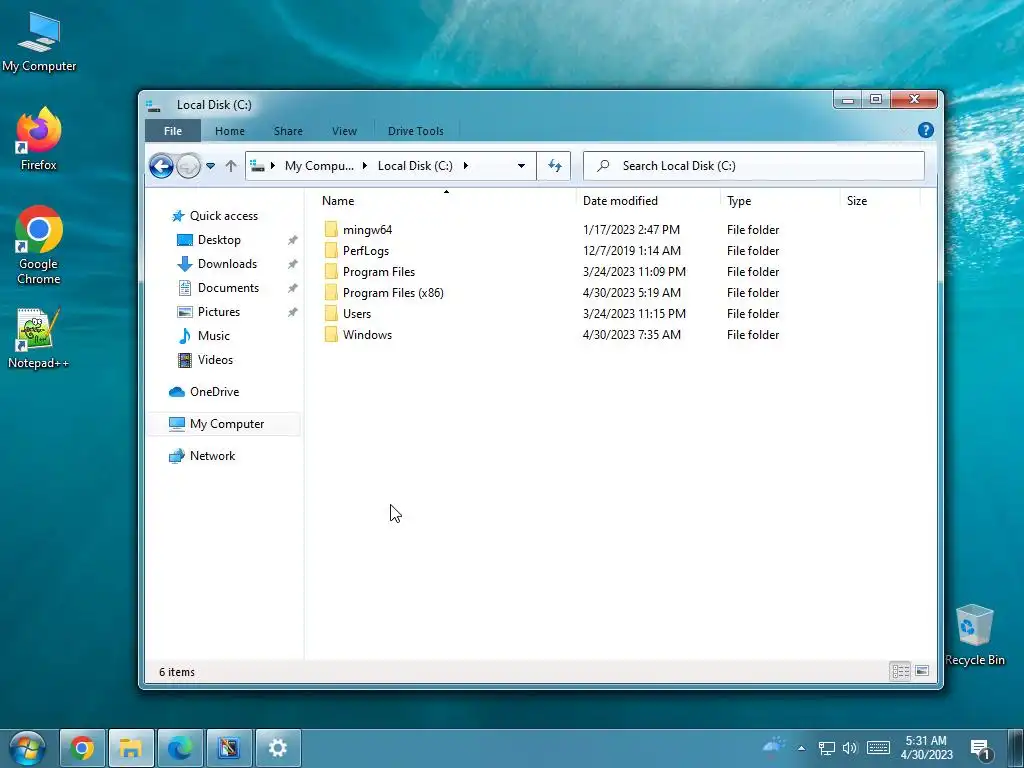Open the Share ribbon tab

point(288,131)
